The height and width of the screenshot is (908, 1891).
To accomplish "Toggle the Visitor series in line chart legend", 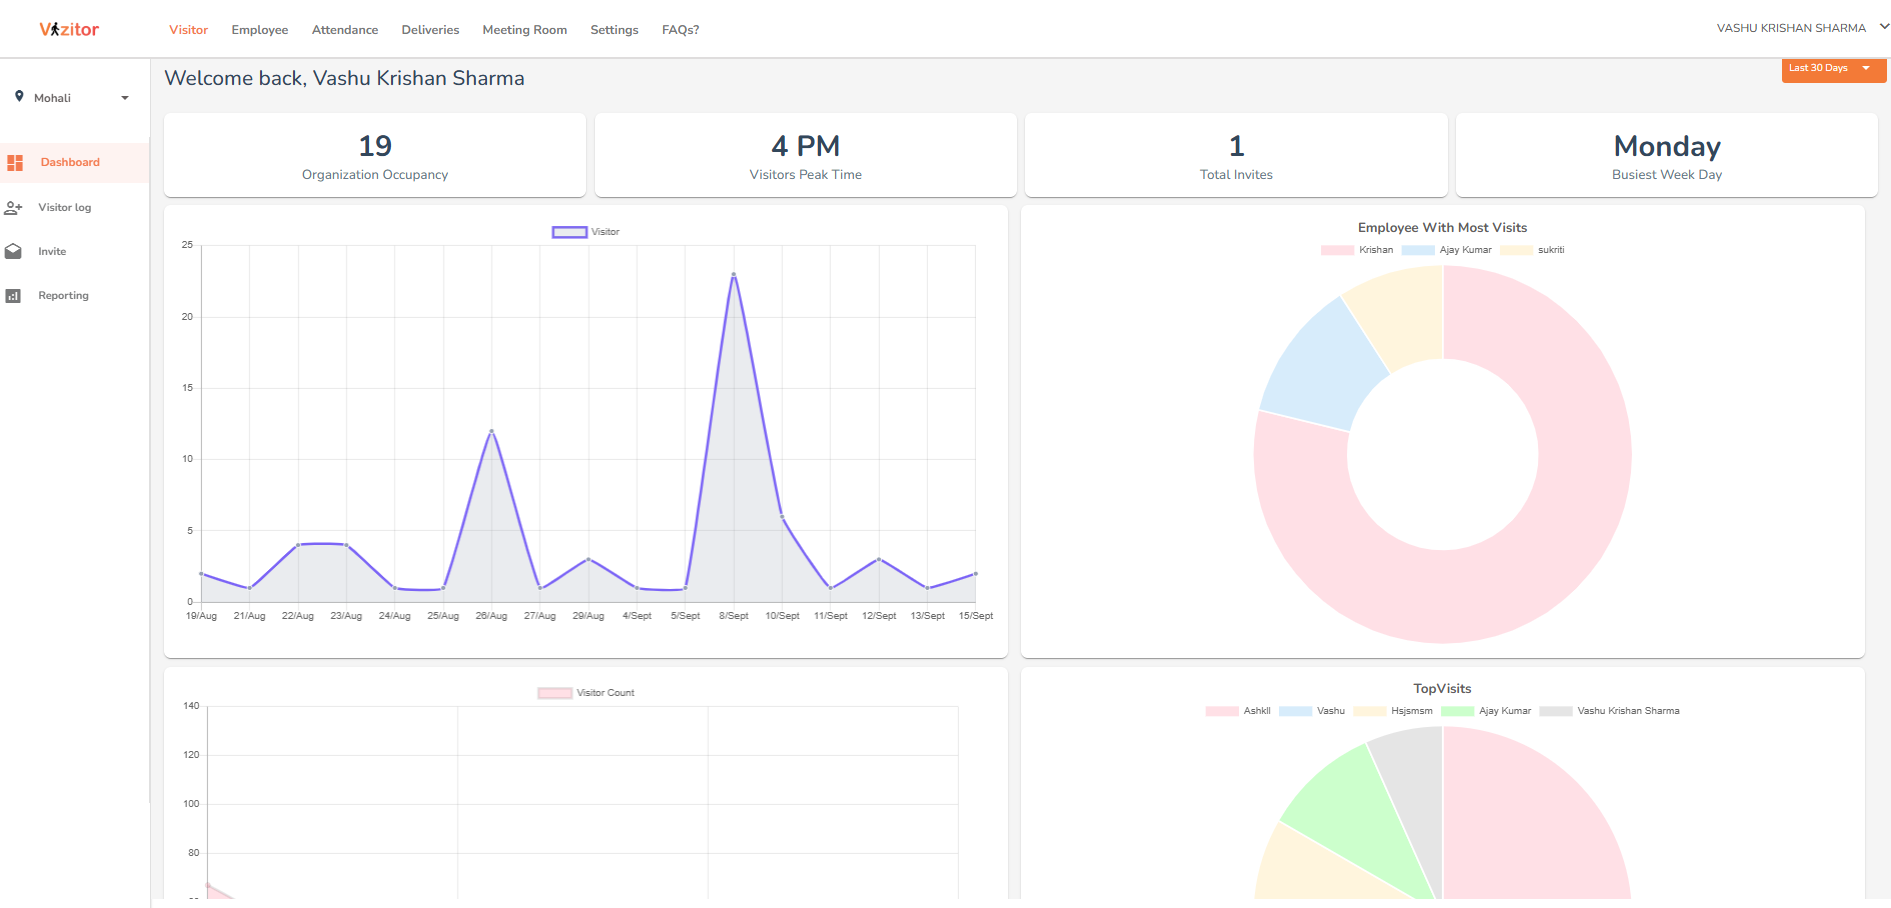I will [585, 232].
